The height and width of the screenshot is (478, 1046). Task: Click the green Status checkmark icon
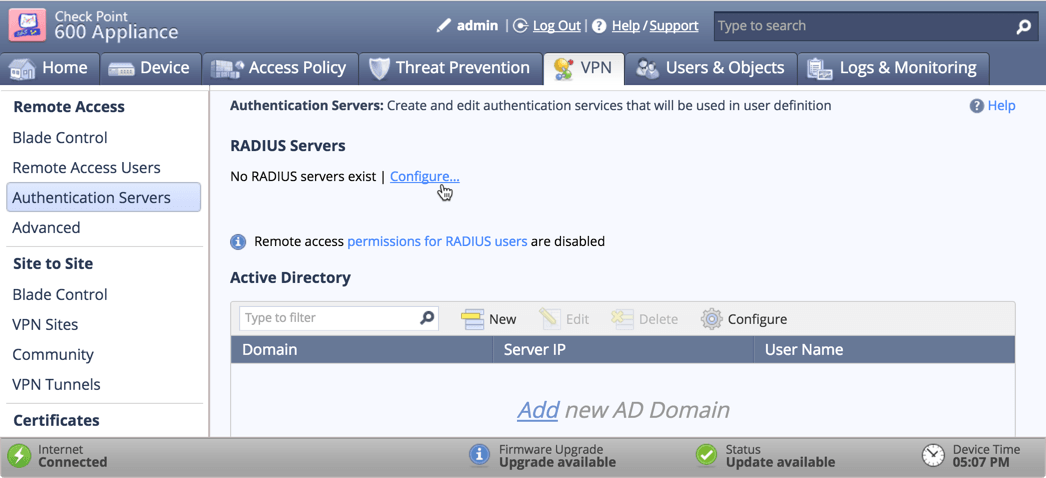click(706, 455)
